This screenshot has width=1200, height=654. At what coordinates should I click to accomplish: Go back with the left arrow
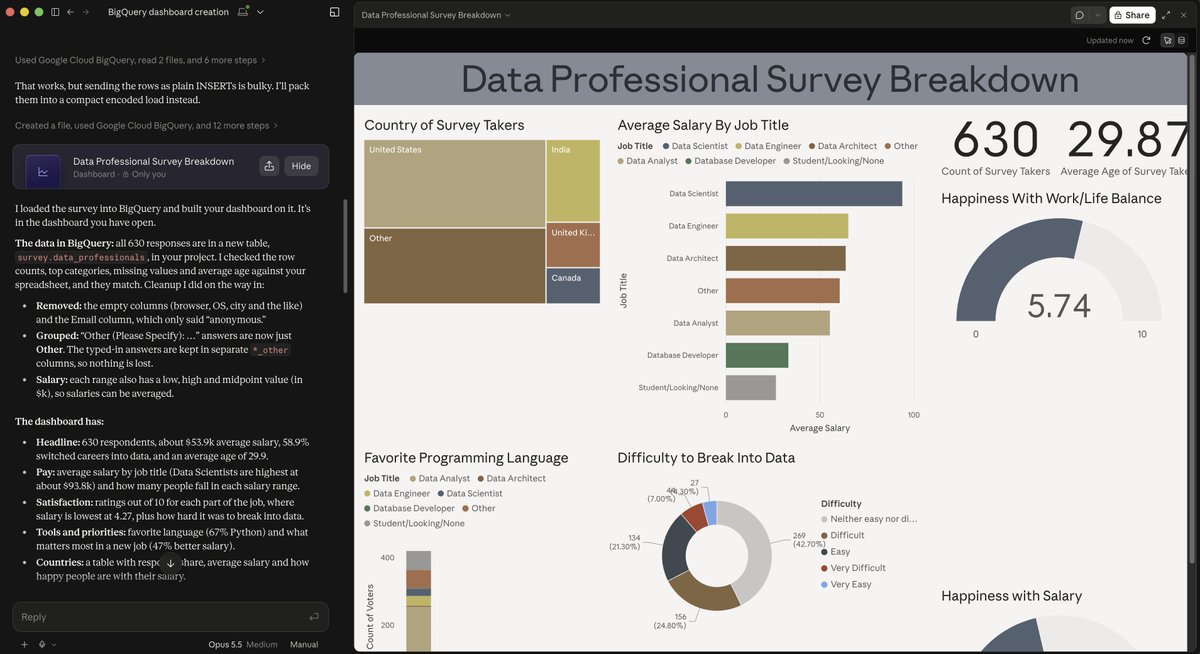(70, 12)
